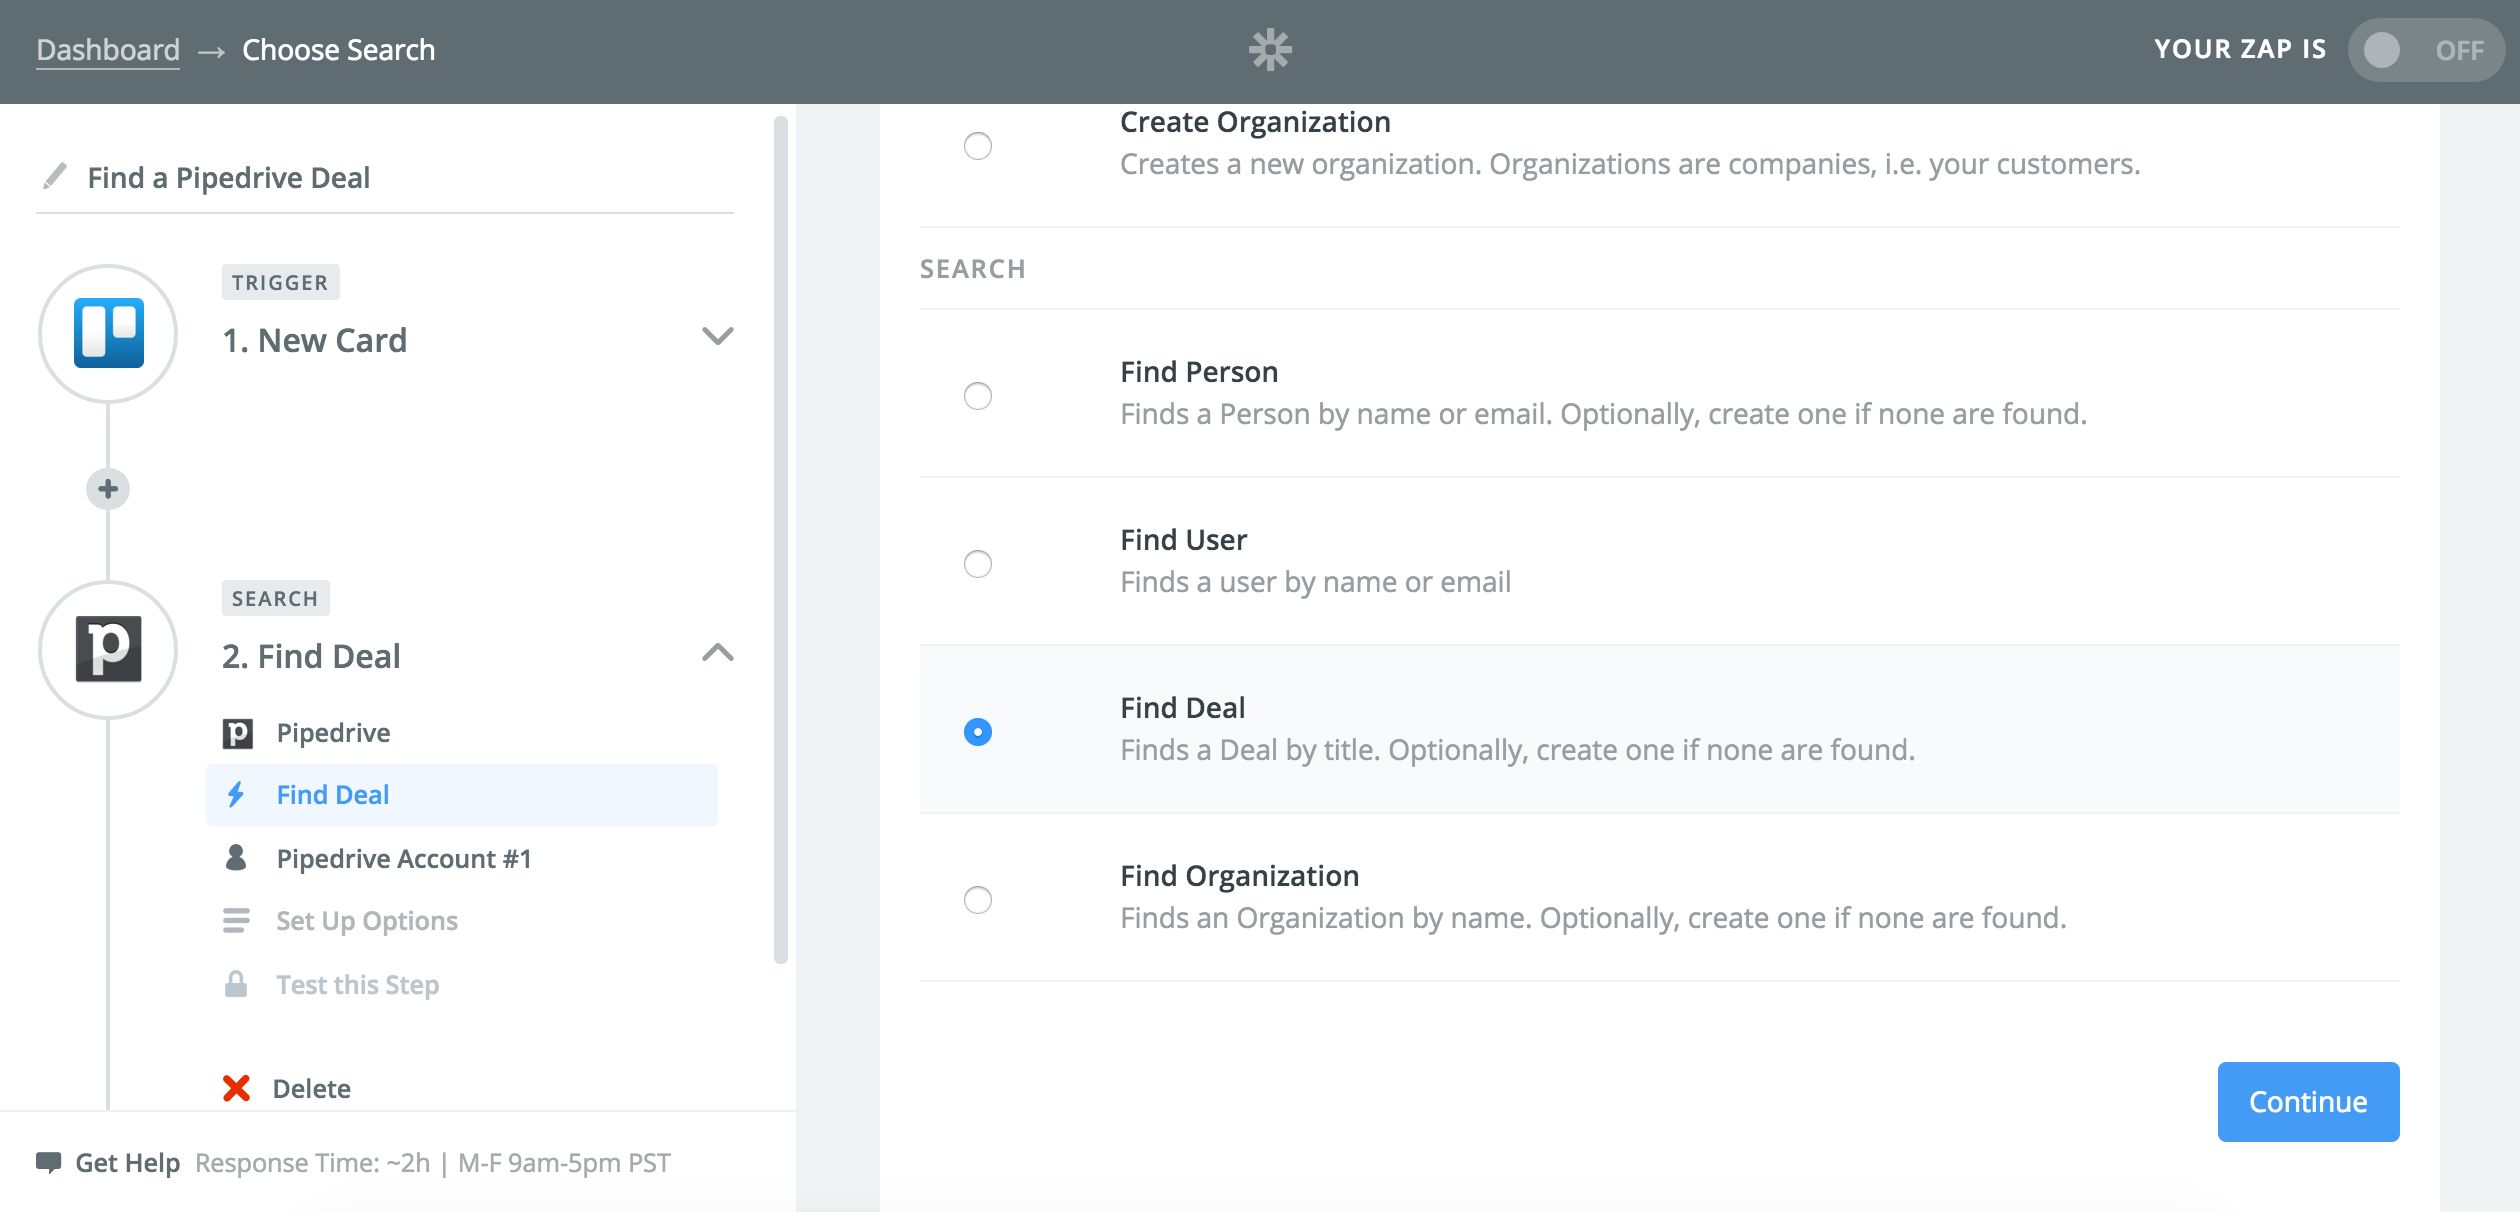Select the Create Organization radio button
The height and width of the screenshot is (1212, 2520).
pyautogui.click(x=977, y=146)
